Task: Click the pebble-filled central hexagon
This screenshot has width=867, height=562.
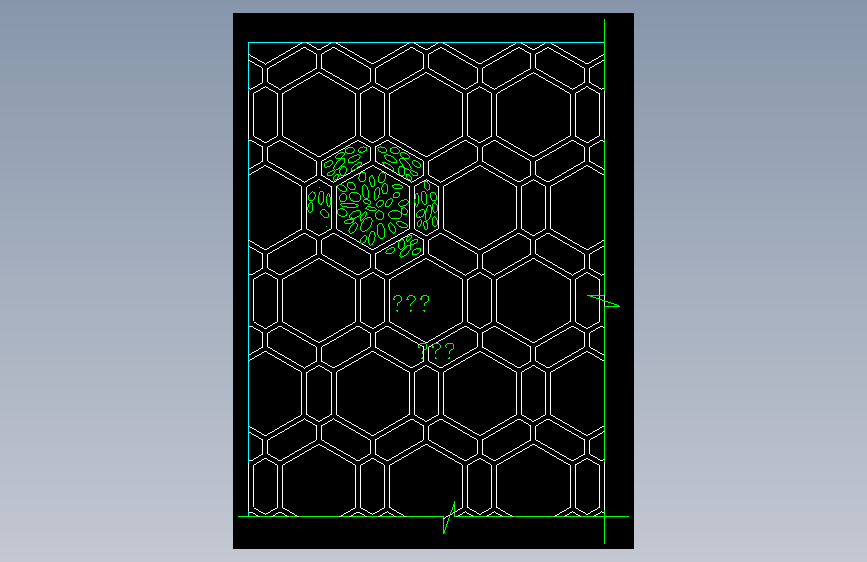Action: pyautogui.click(x=373, y=208)
